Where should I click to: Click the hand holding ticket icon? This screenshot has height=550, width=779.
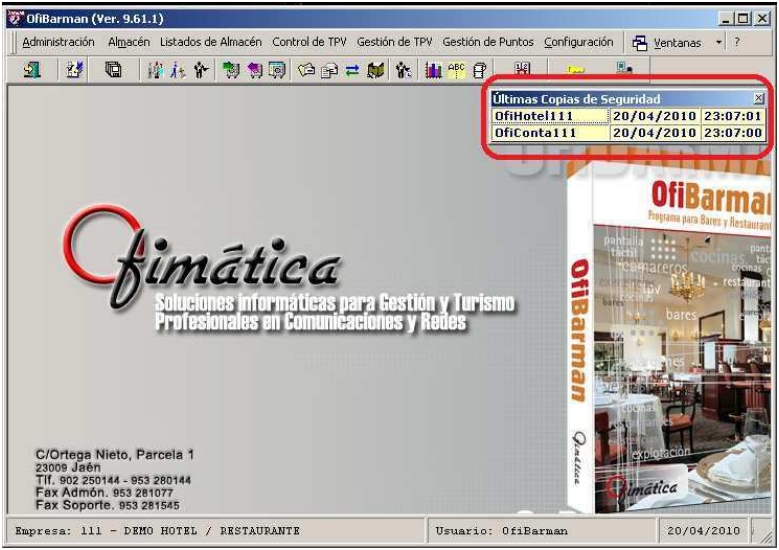pos(306,71)
